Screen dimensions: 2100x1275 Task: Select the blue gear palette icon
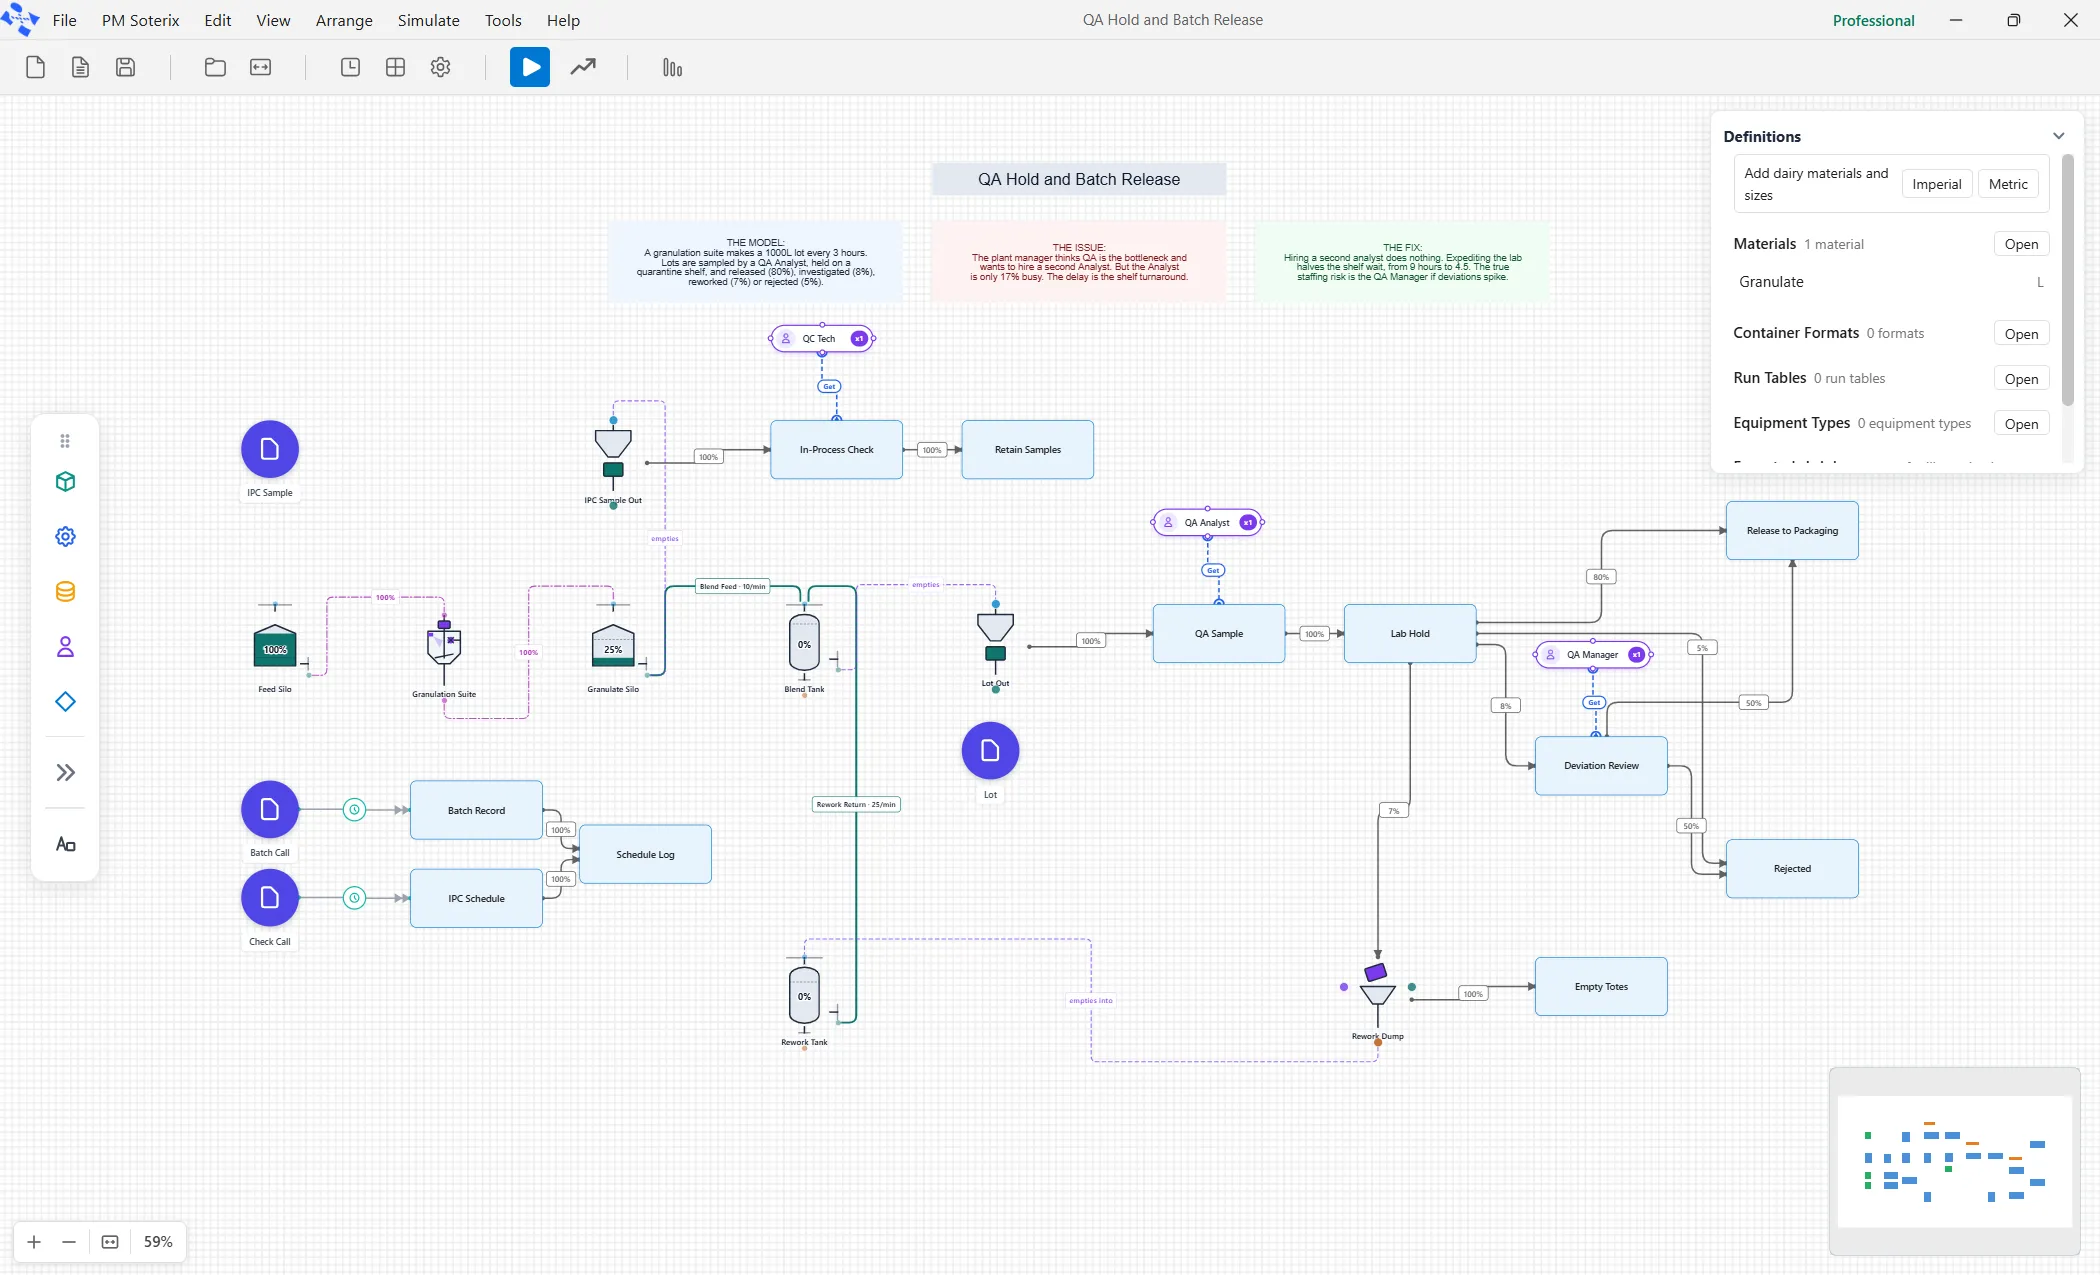click(x=65, y=537)
